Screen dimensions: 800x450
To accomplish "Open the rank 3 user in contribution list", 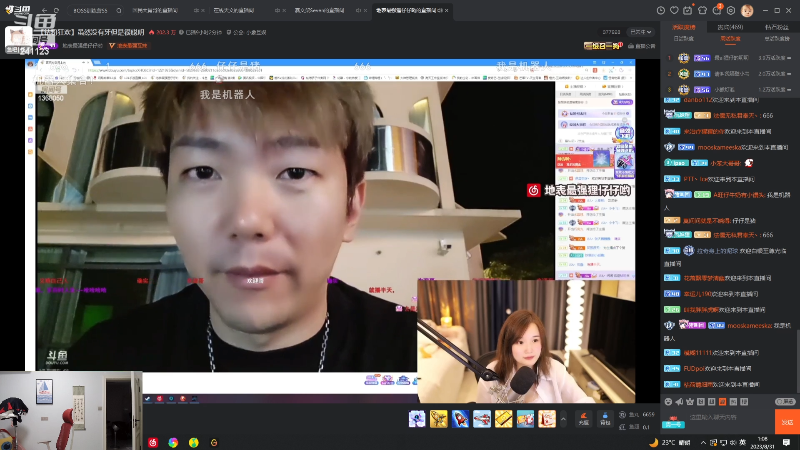I will [x=730, y=90].
